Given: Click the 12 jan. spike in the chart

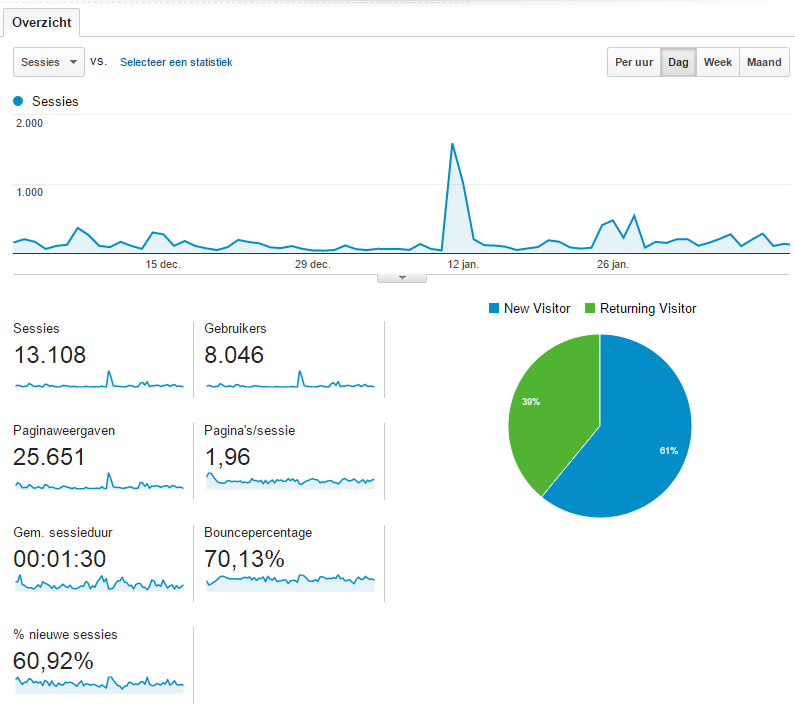Looking at the screenshot, I should pyautogui.click(x=452, y=145).
